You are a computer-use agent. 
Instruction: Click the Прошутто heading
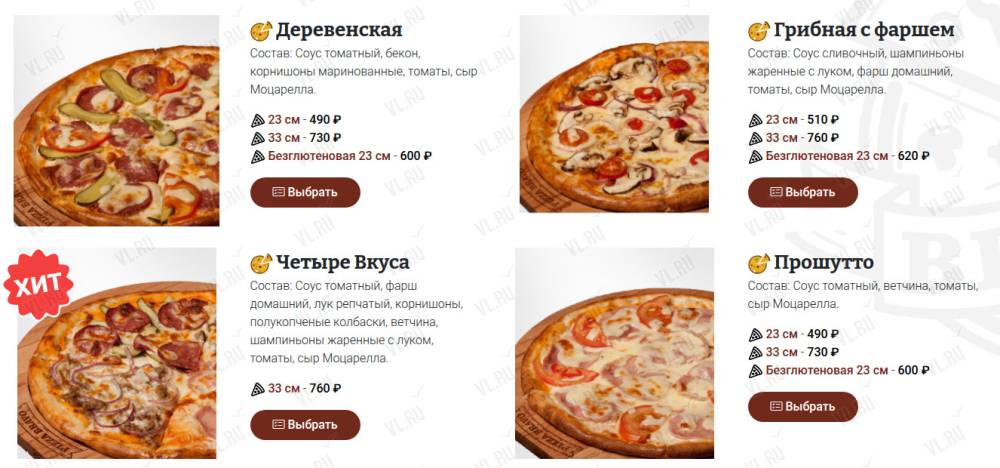tap(824, 263)
